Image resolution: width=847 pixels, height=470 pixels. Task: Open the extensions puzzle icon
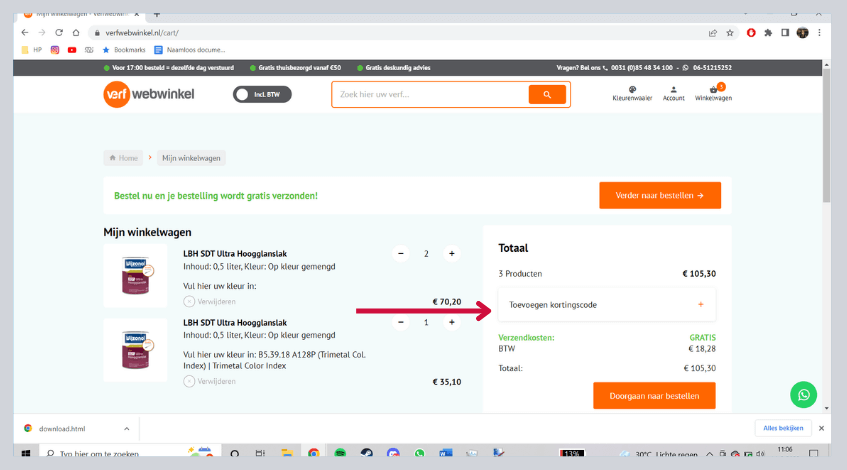[x=768, y=33]
